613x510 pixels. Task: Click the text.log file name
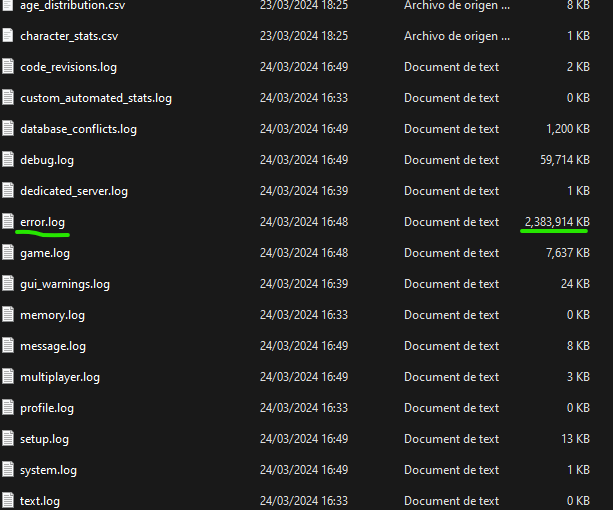(40, 501)
